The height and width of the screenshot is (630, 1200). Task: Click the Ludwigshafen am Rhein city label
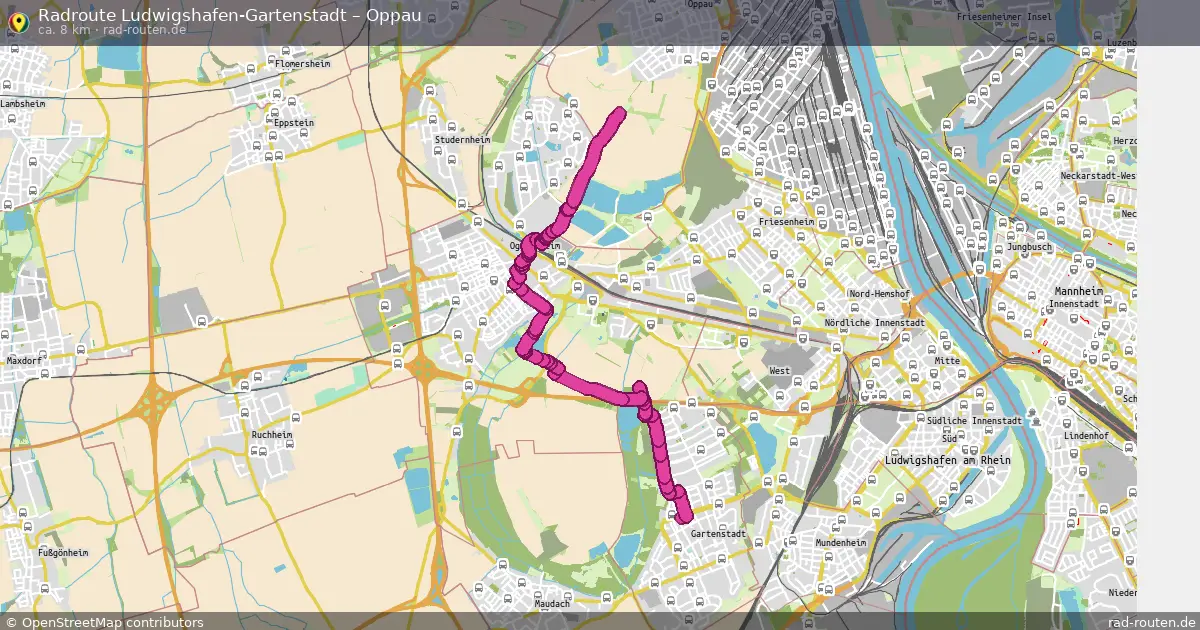point(948,460)
